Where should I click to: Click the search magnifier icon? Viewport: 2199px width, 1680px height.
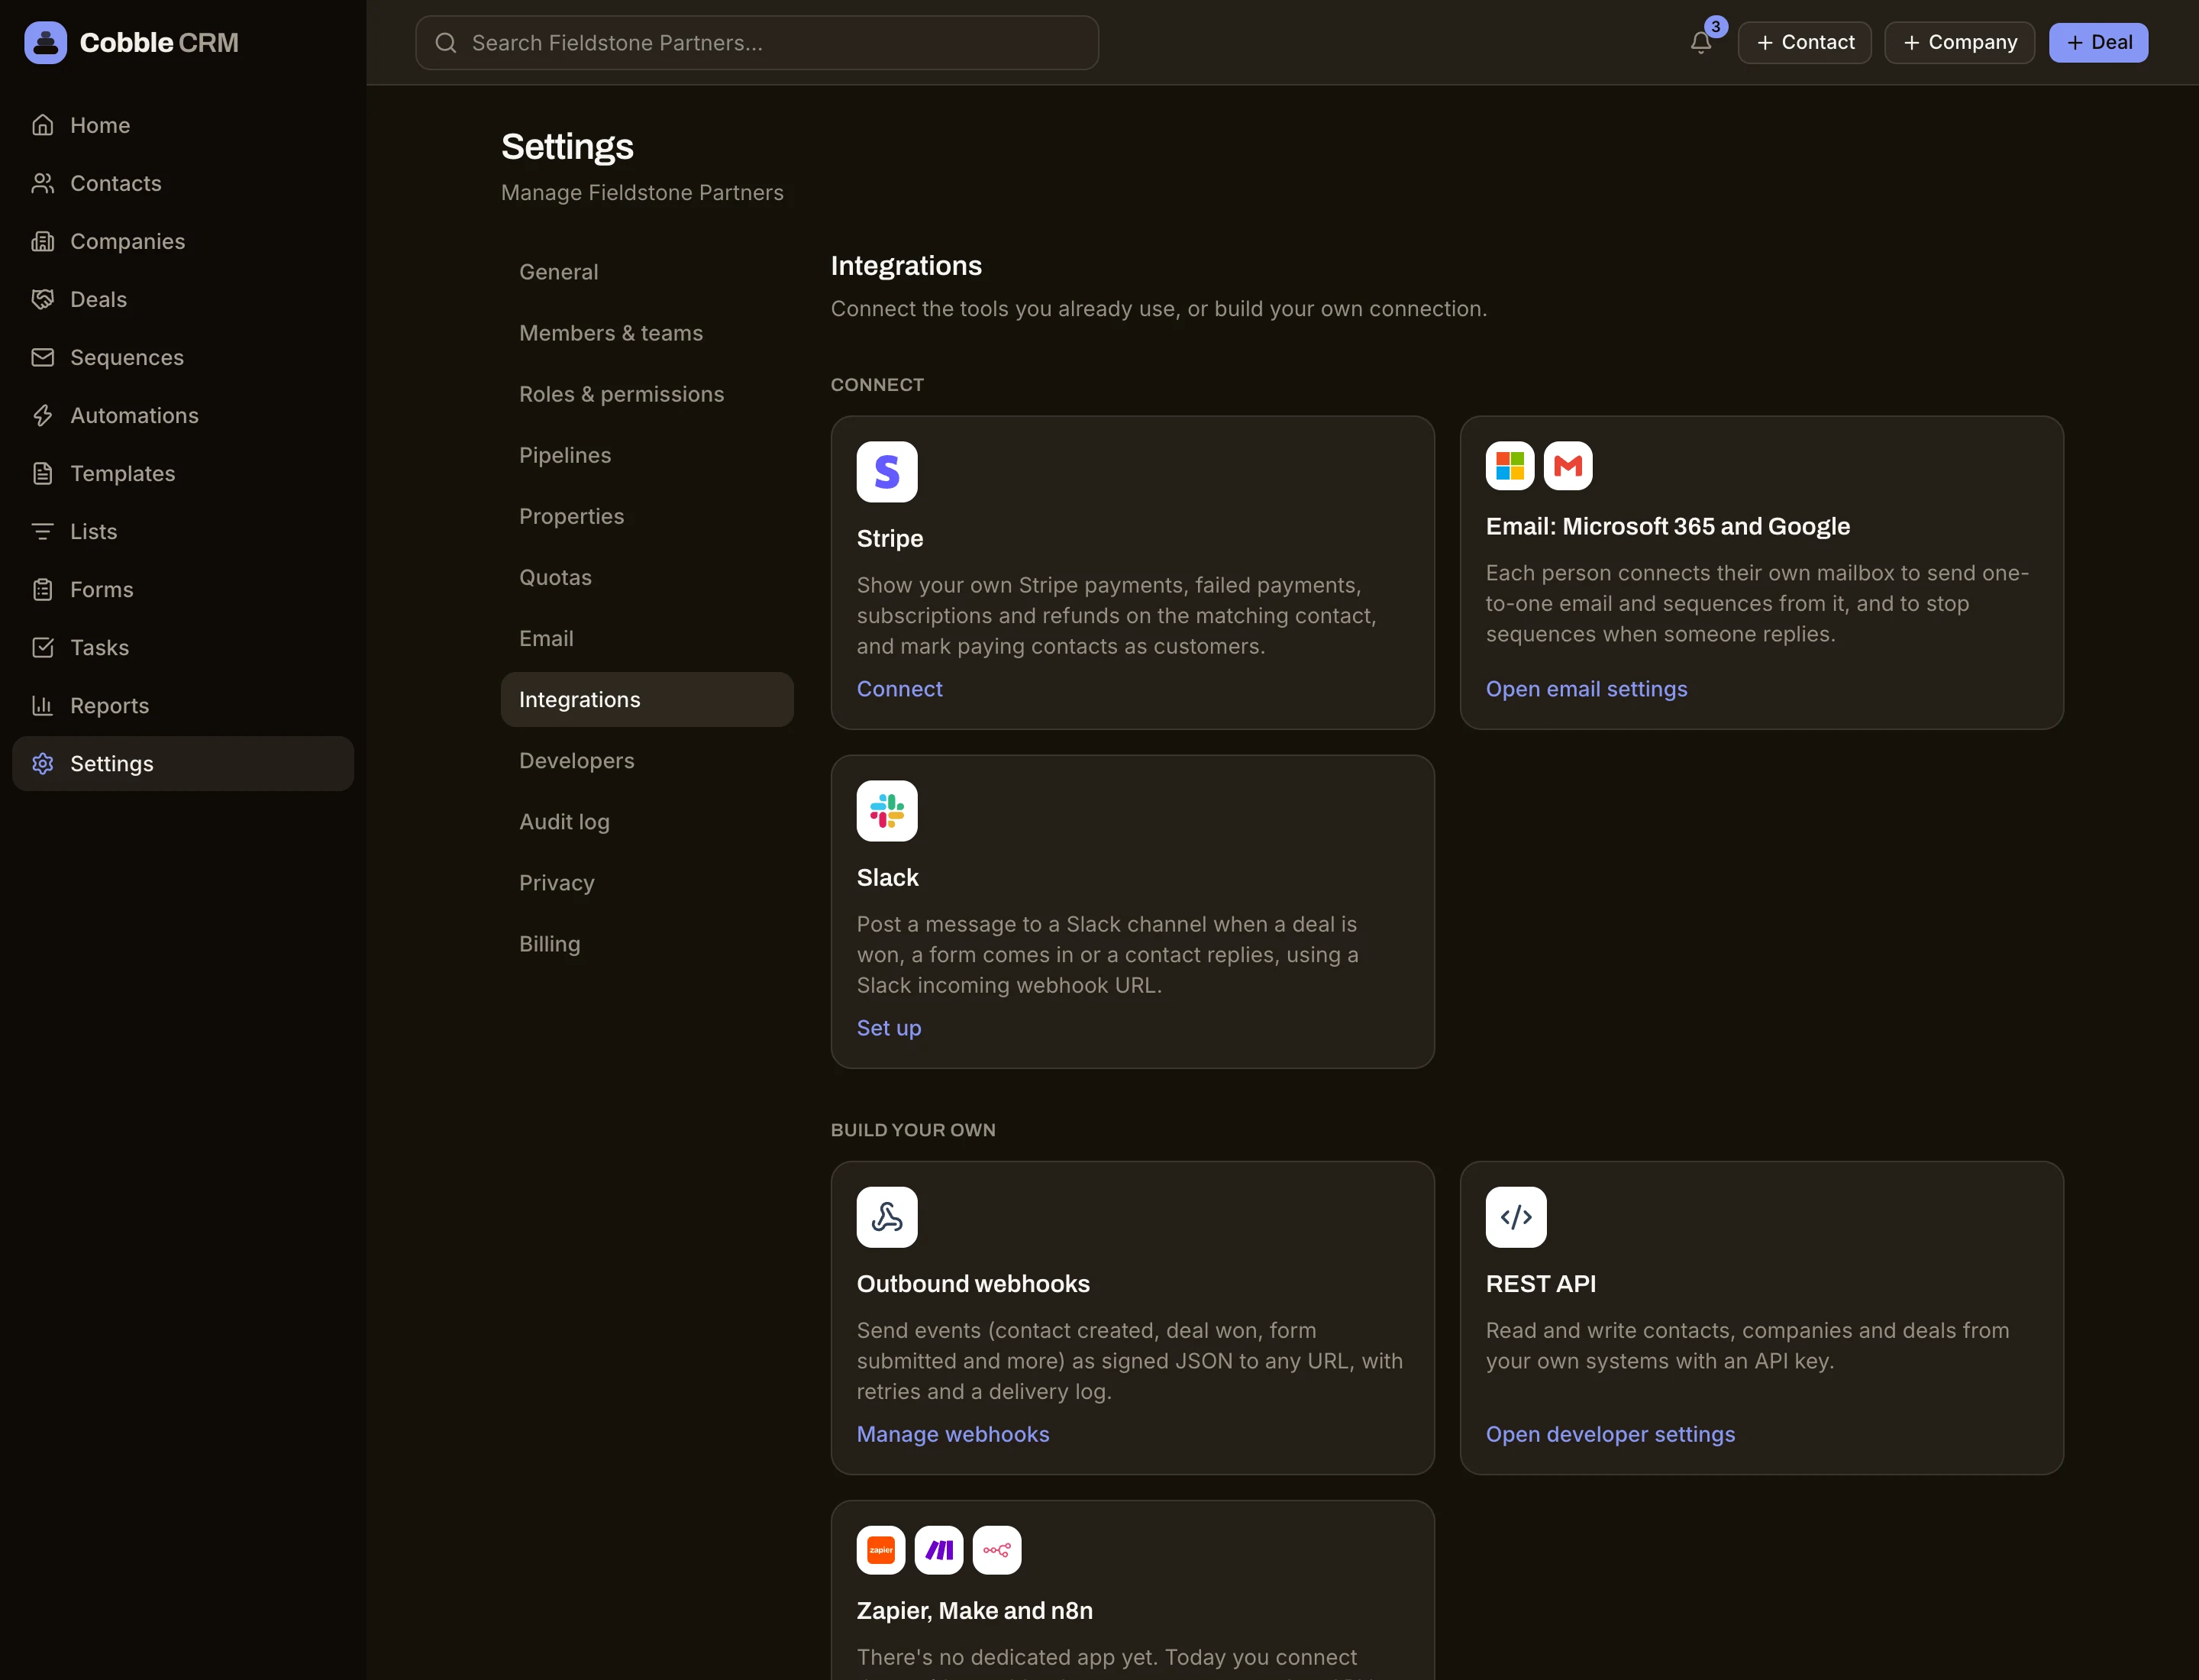[x=446, y=43]
